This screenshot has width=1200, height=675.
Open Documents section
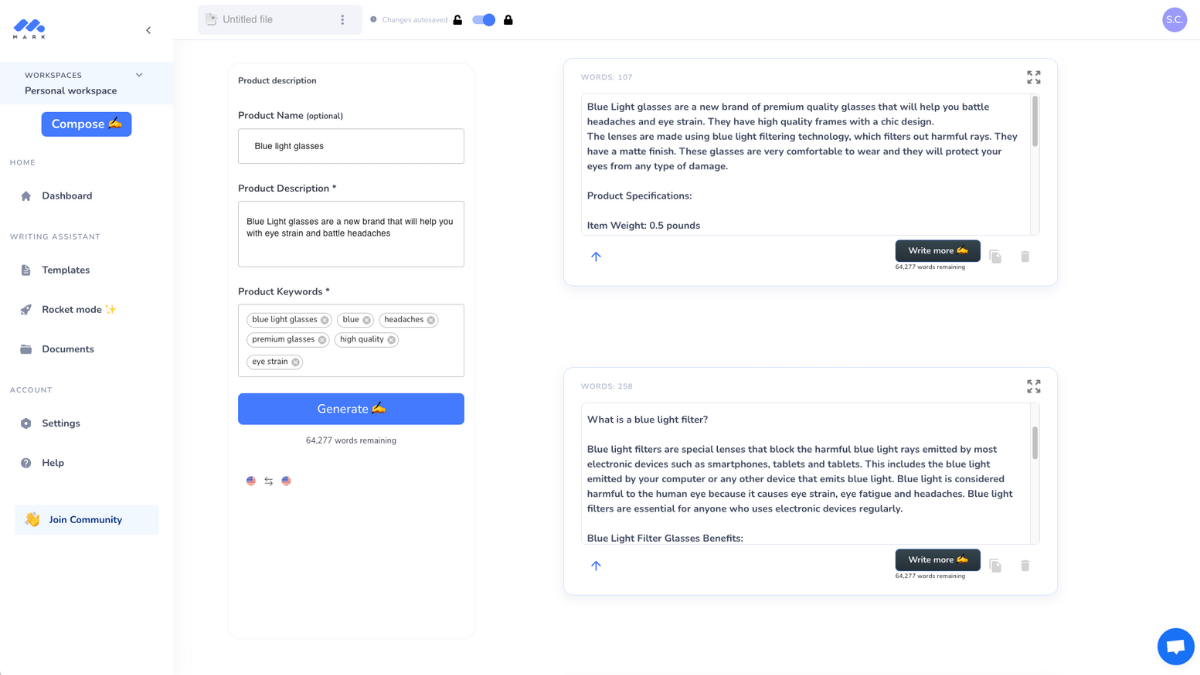tap(68, 349)
